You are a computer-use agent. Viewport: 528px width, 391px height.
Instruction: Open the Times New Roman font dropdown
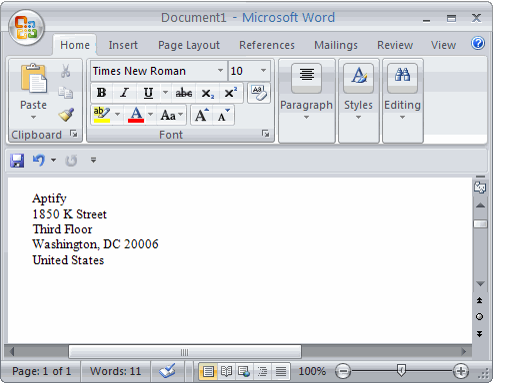click(220, 71)
